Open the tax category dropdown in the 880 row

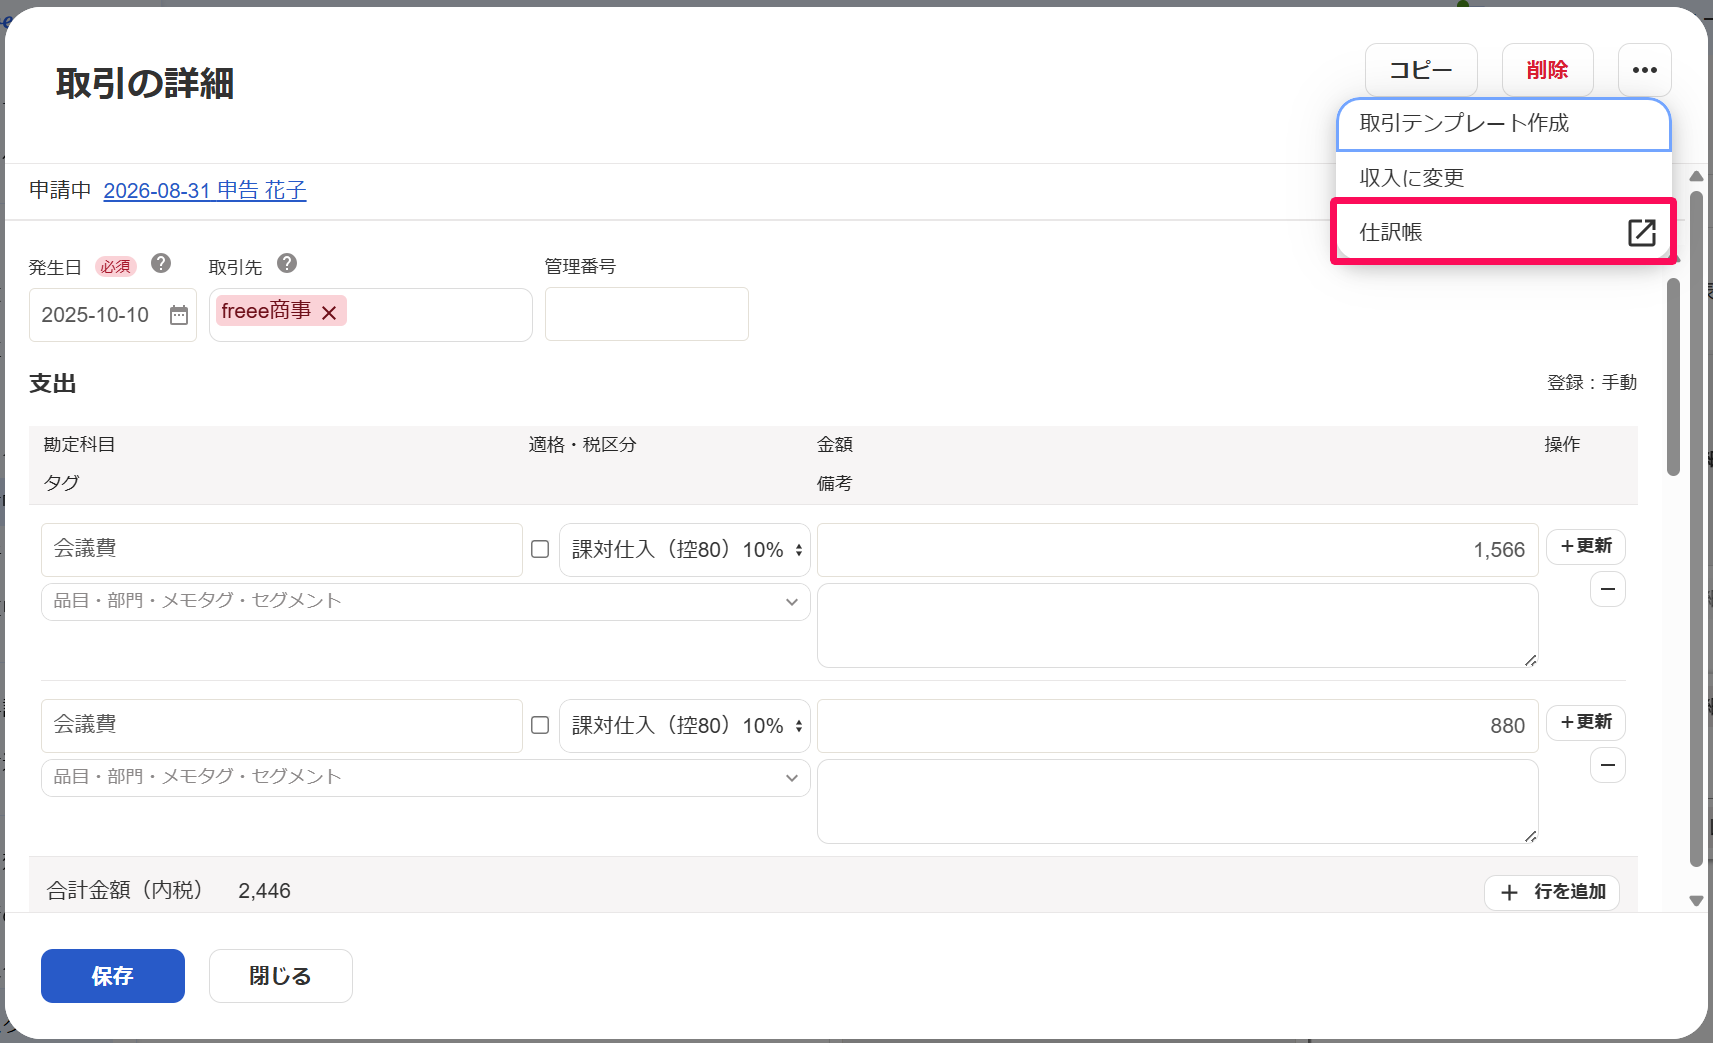685,726
